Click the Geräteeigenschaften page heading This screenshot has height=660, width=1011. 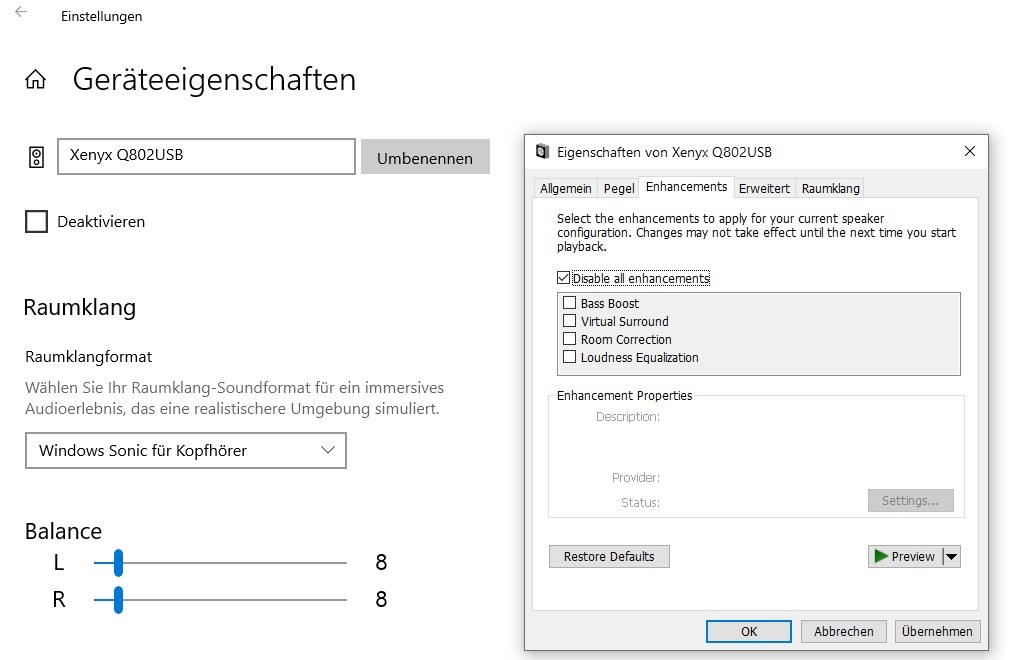(x=214, y=80)
